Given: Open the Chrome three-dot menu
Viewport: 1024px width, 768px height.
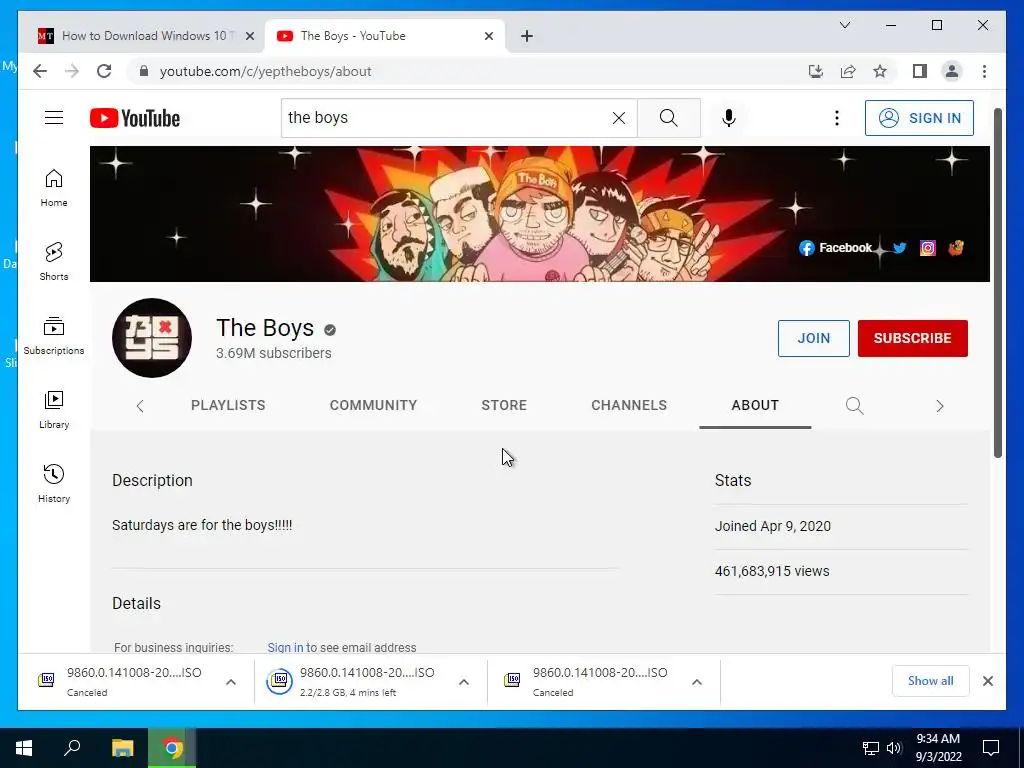Looking at the screenshot, I should [x=984, y=71].
